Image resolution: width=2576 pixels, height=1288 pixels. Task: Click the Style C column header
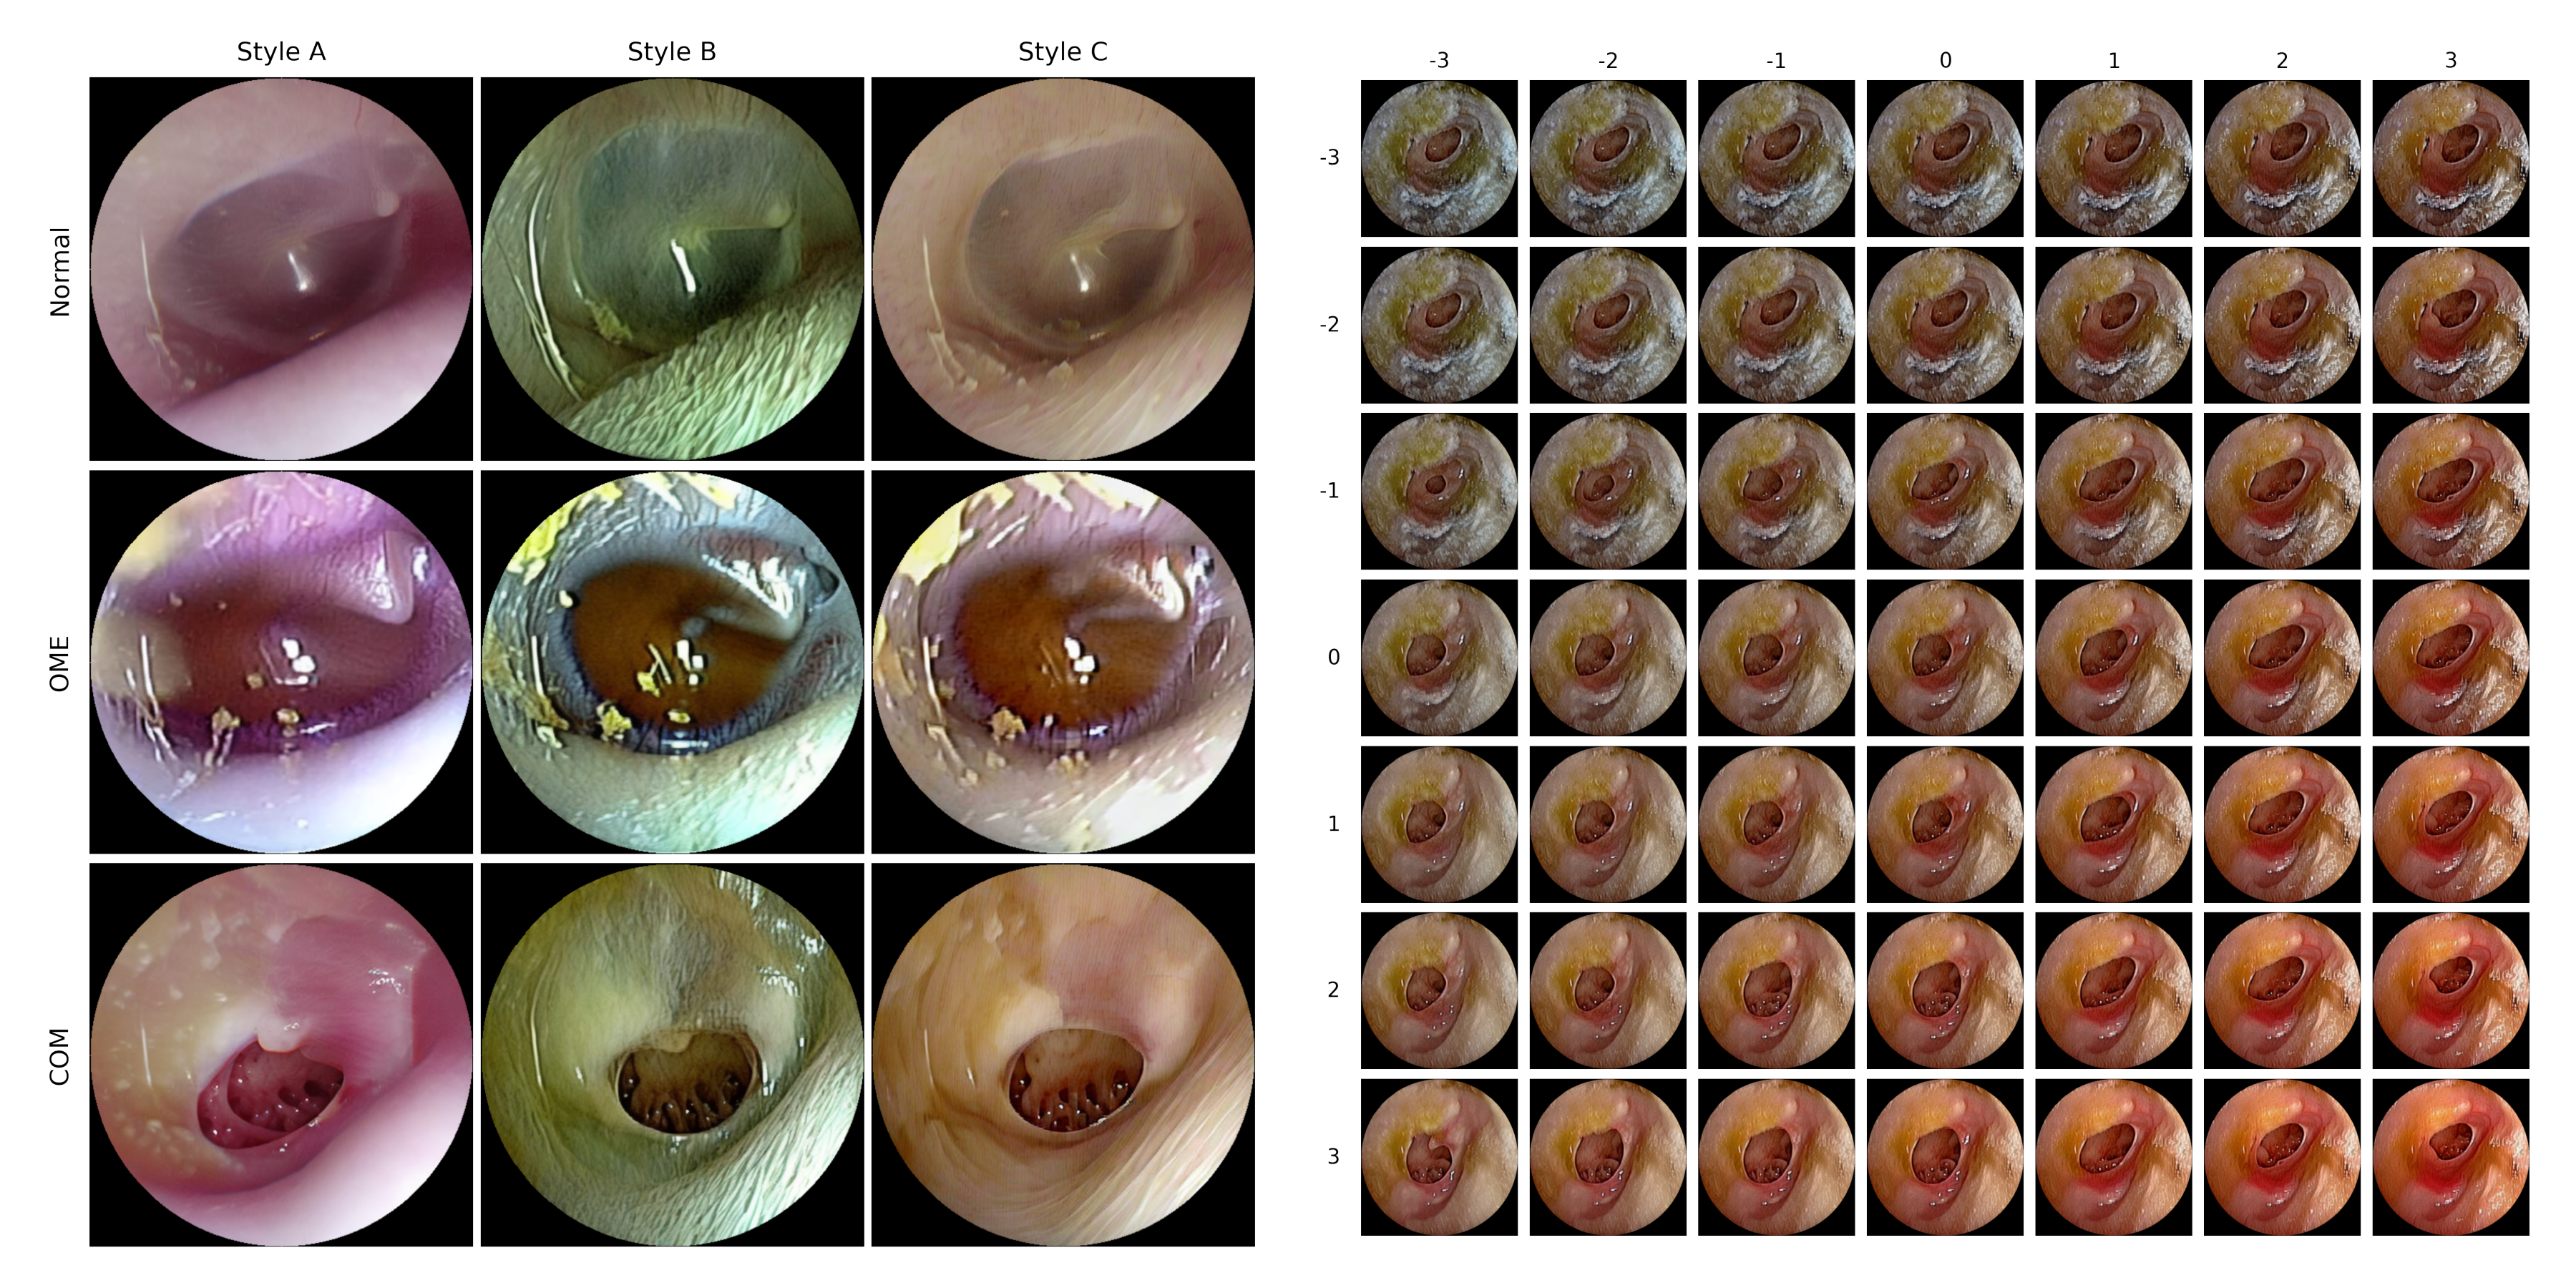pos(1063,52)
